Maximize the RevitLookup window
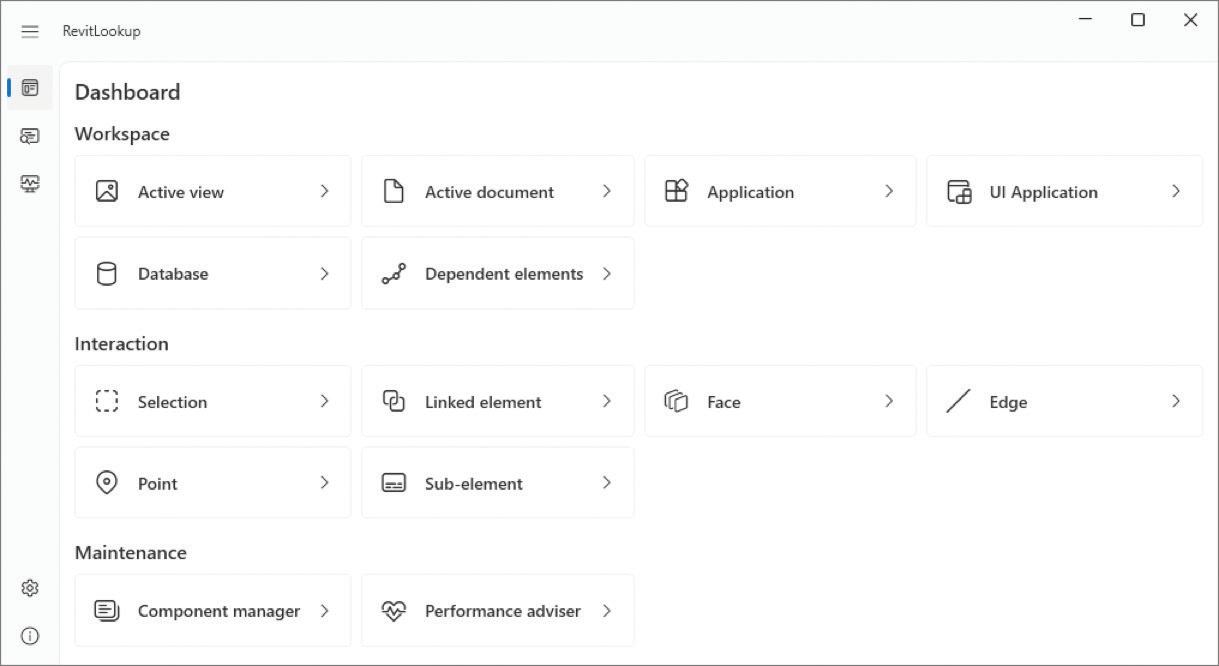Viewport: 1219px width, 666px height. [x=1138, y=20]
